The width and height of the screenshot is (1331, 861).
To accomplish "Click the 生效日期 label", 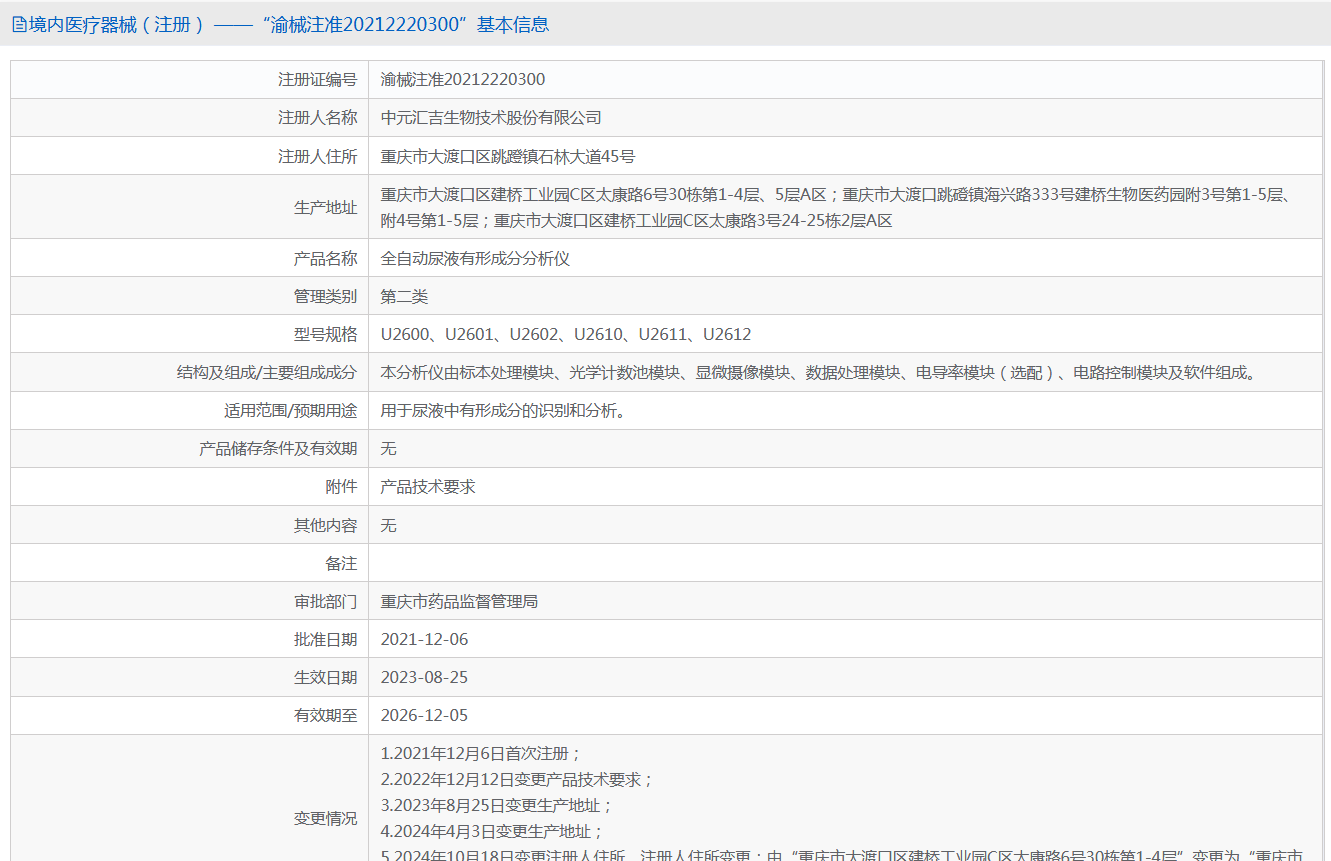I will [x=325, y=677].
